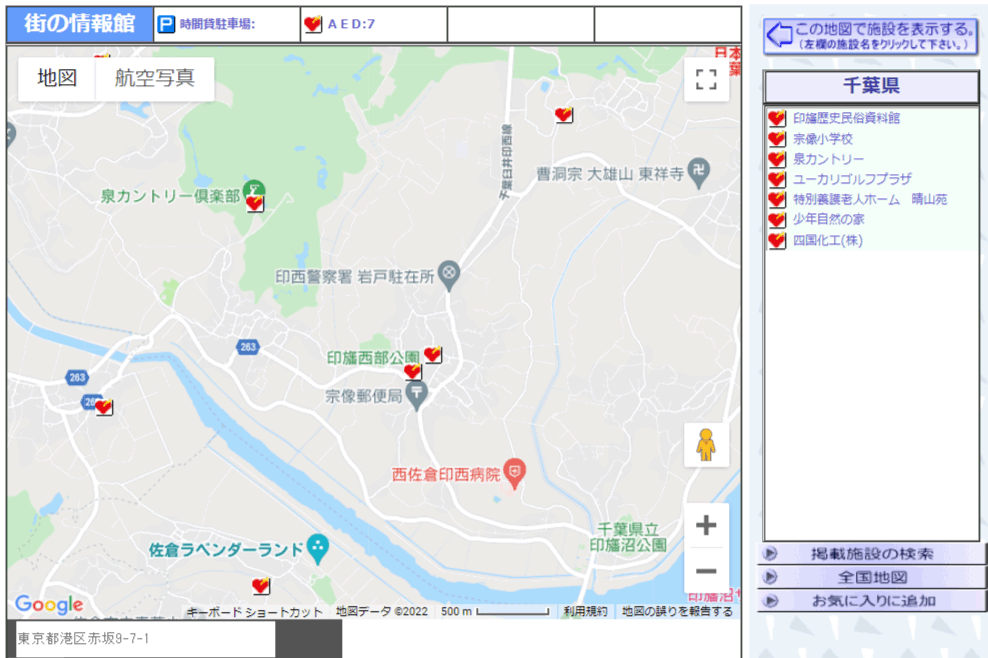Click the 千葉県 prefecture header
The width and height of the screenshot is (988, 658).
pyautogui.click(x=871, y=86)
